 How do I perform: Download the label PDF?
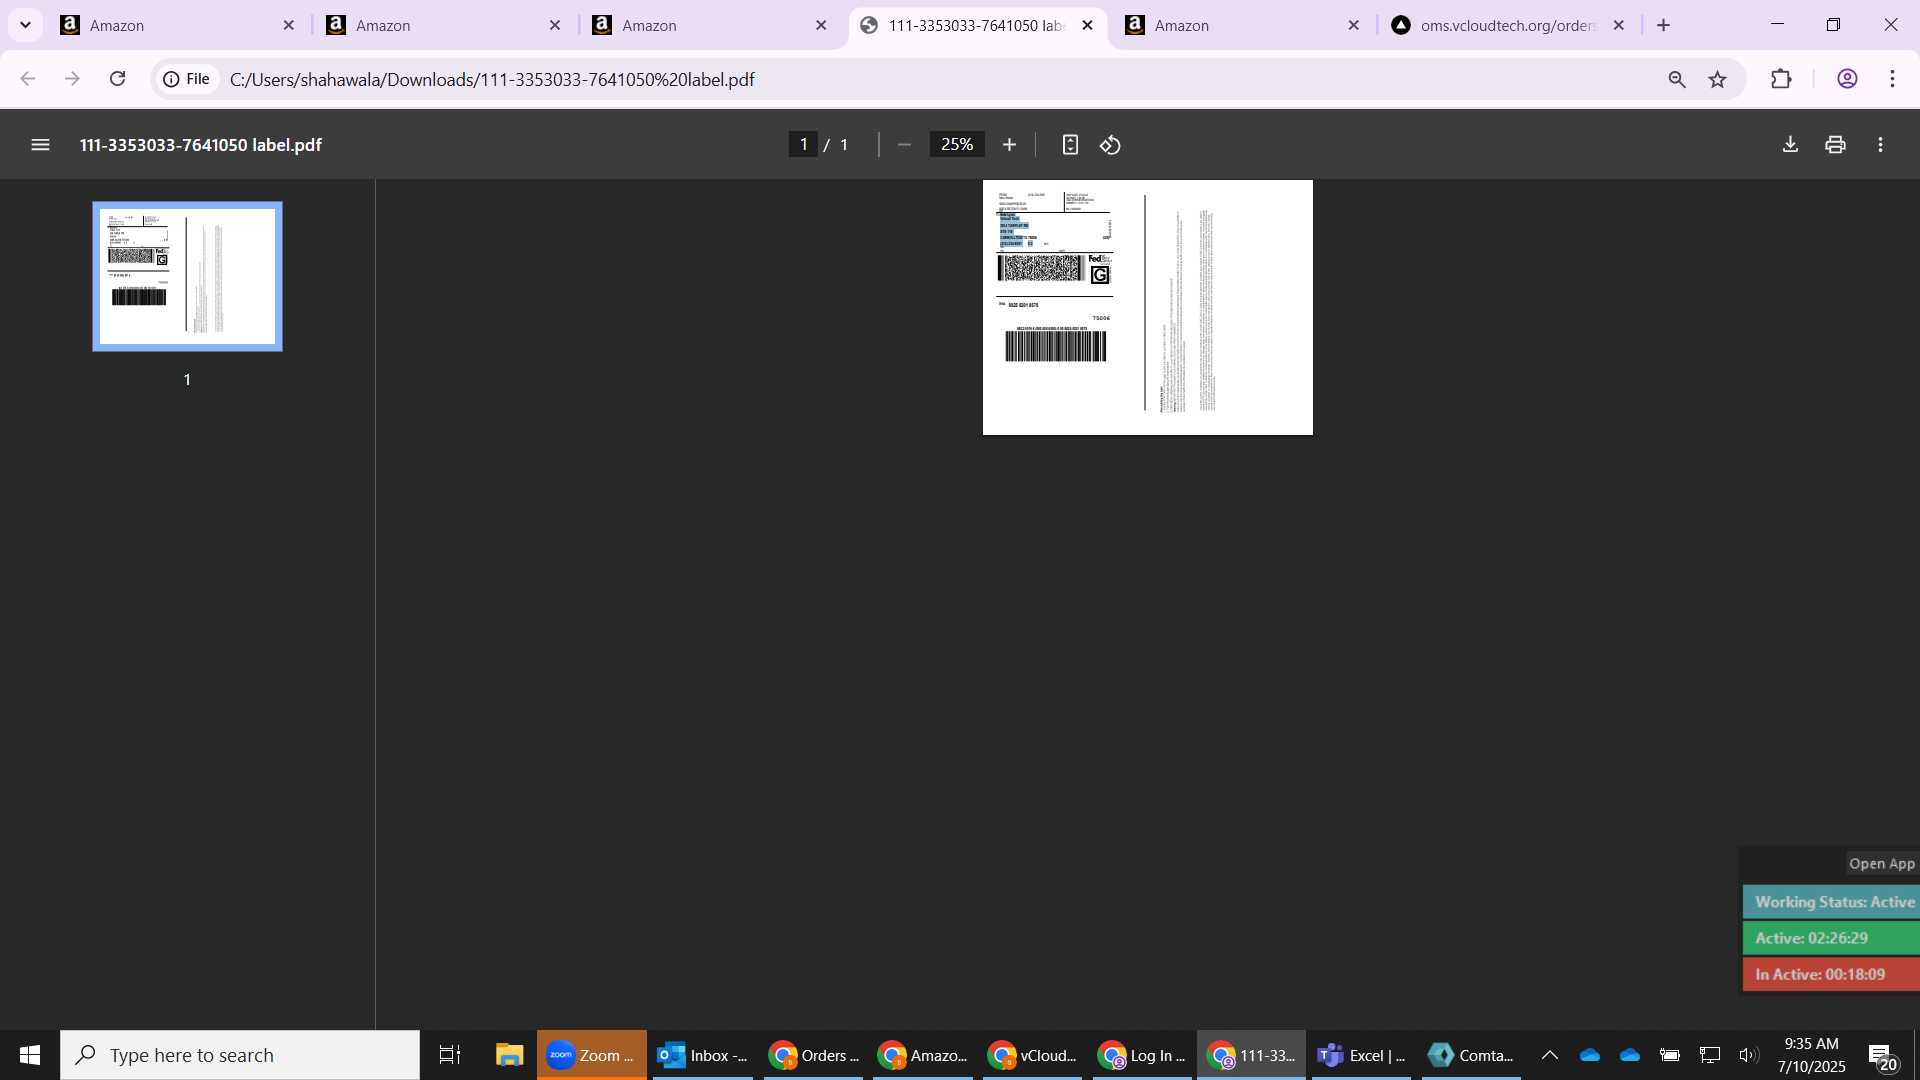coord(1790,145)
